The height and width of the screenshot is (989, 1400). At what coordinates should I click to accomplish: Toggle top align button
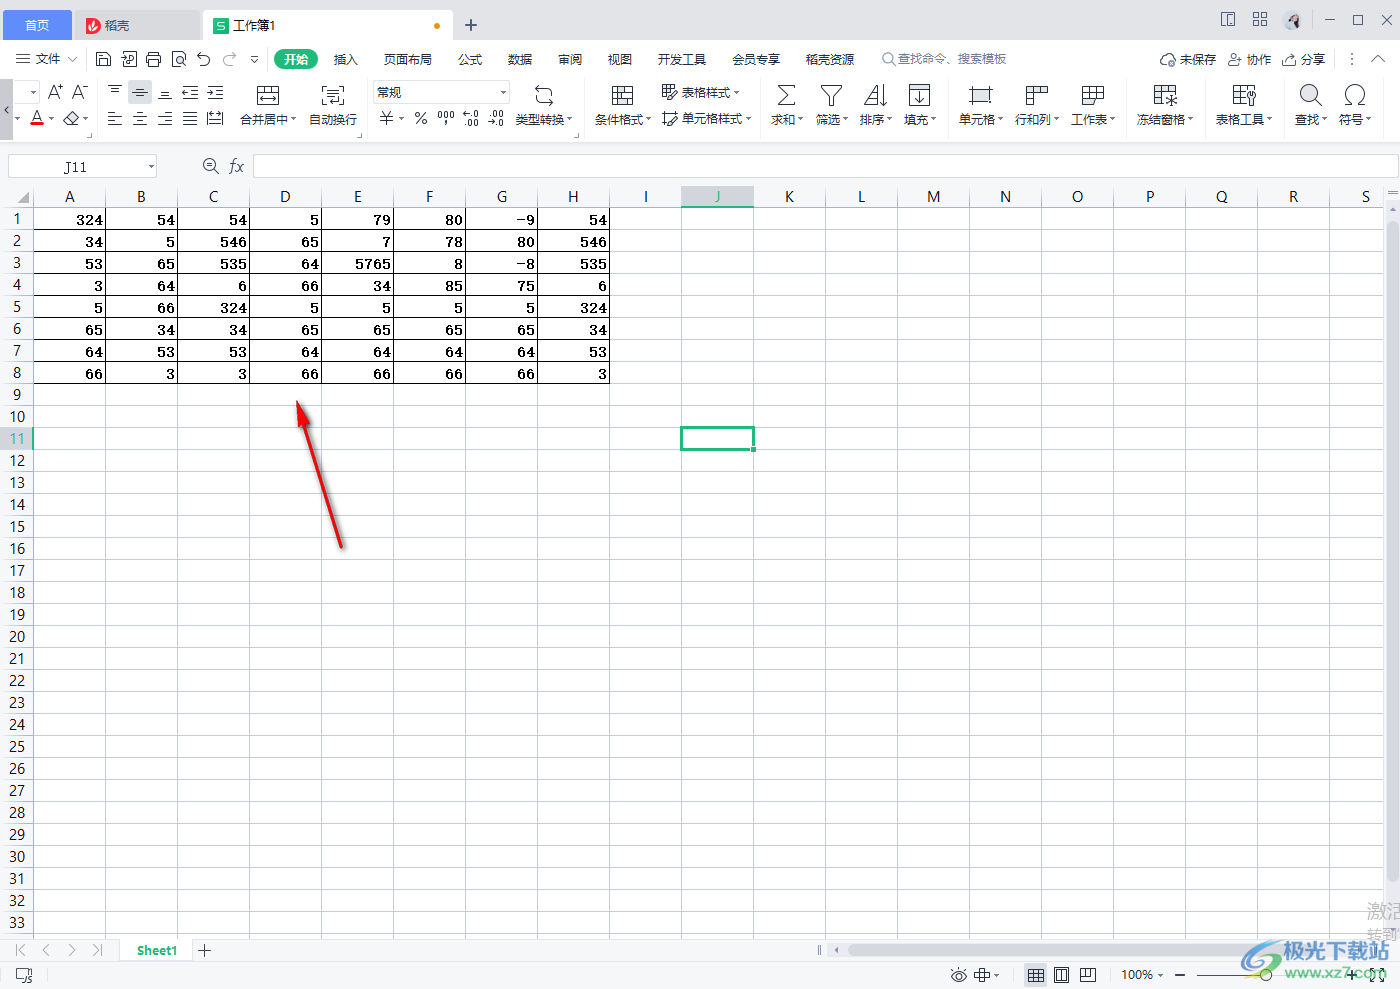[x=115, y=92]
